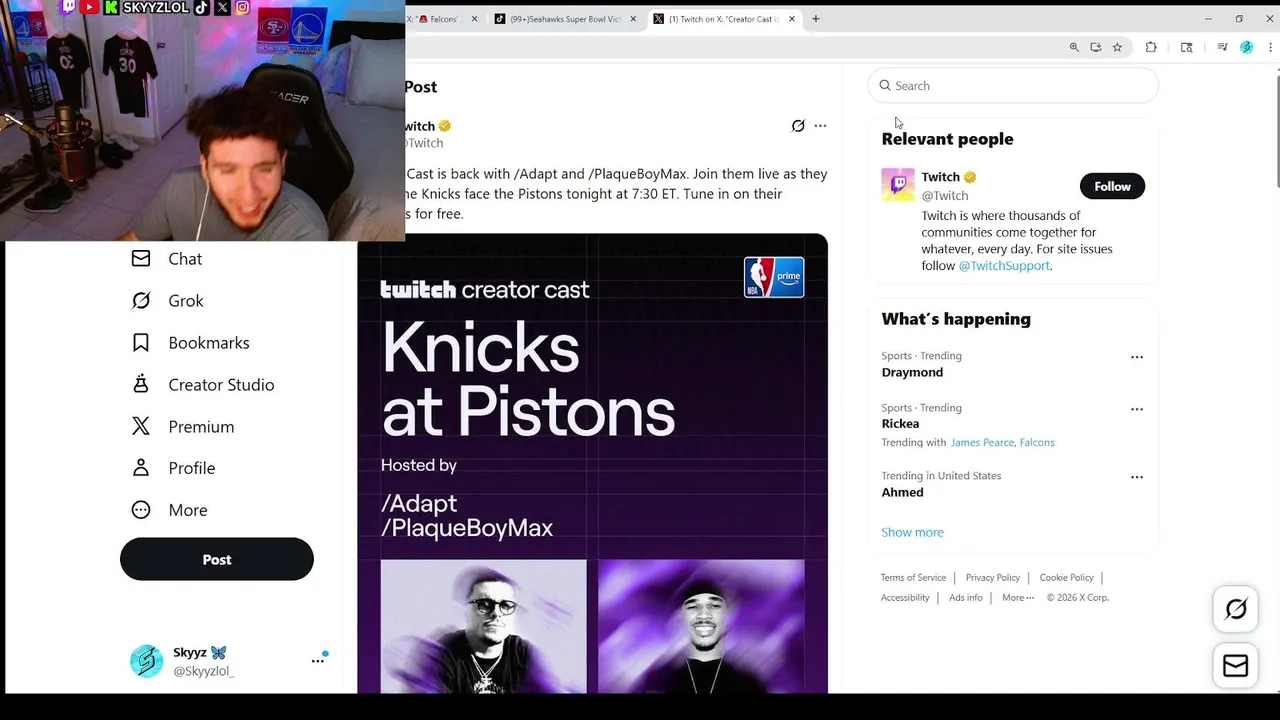Open Ahmed trend's three-dot options
Screen dimensions: 1280x720
coord(1137,477)
